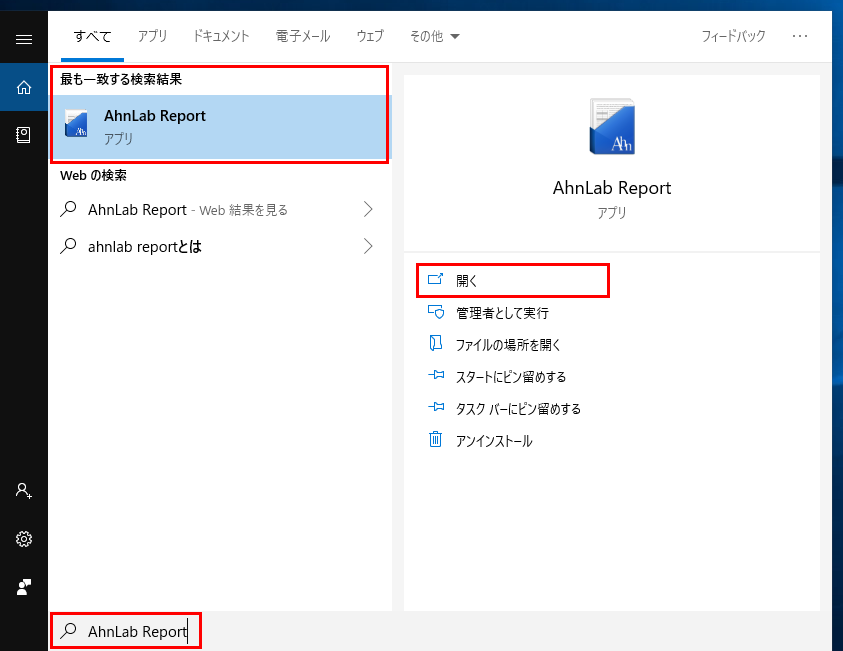Click the AhnLab Report title in the preview pane

click(612, 188)
